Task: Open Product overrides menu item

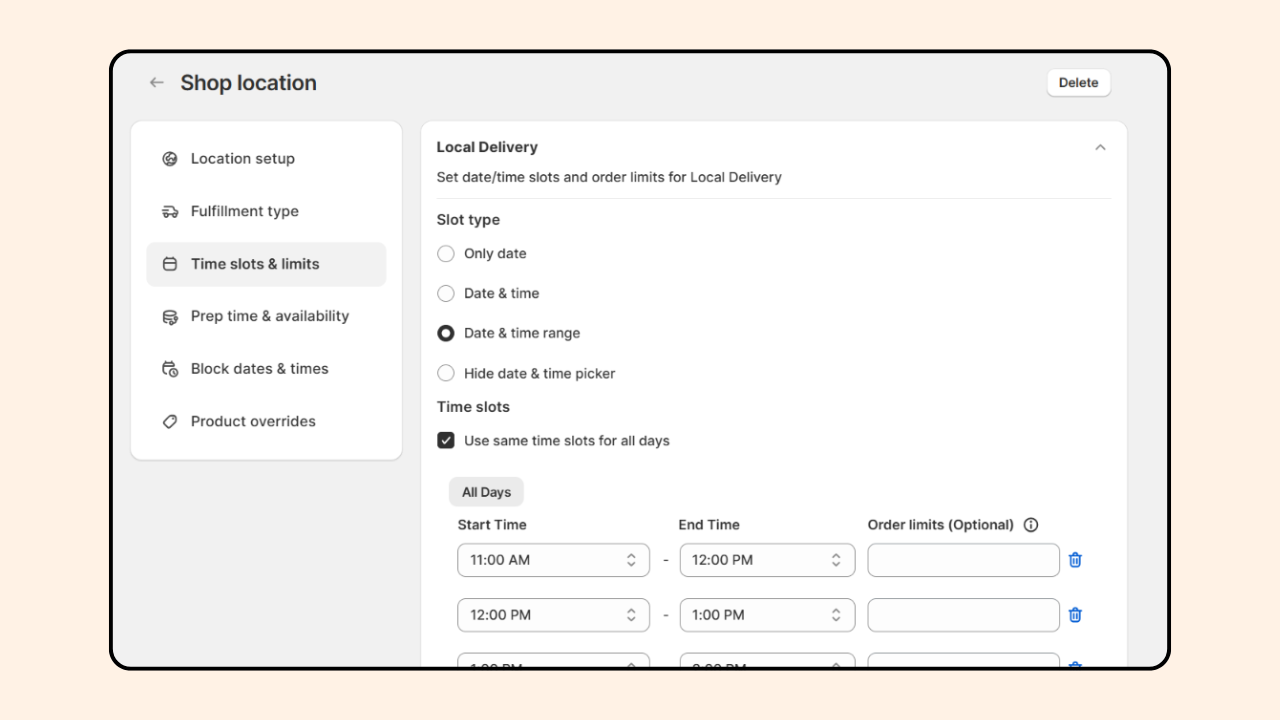Action: coord(266,422)
